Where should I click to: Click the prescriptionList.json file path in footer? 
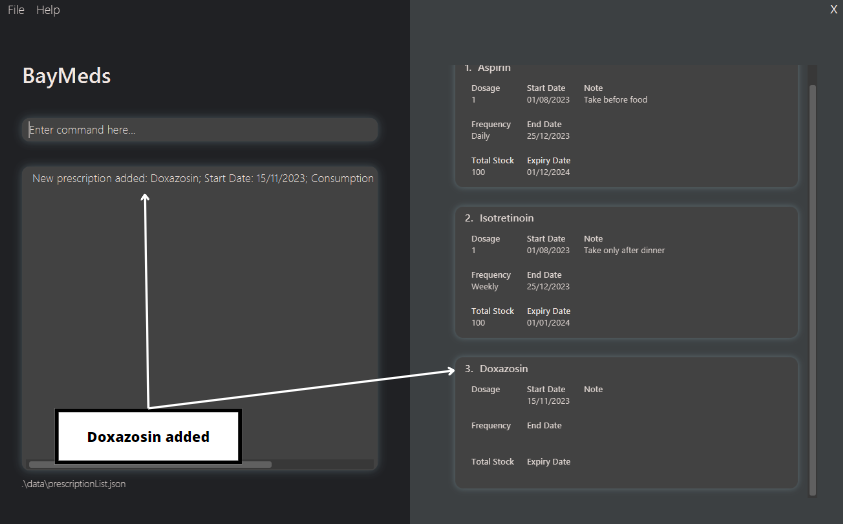pos(74,484)
